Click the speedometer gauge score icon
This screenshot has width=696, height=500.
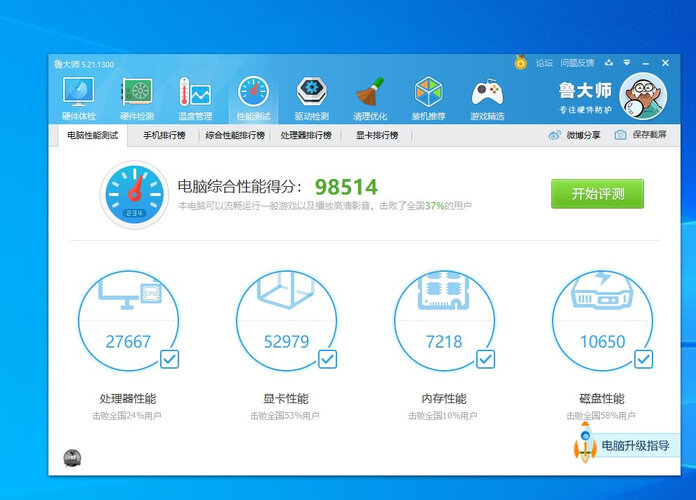coord(134,194)
